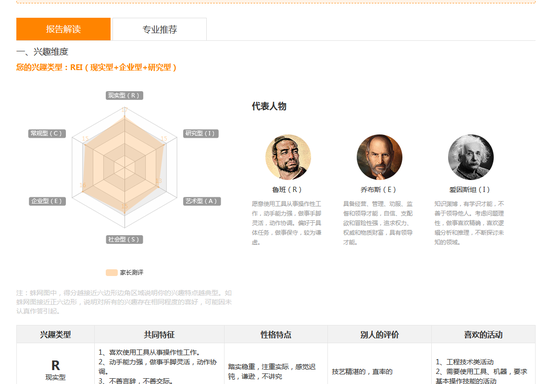Click the 企业型 (E) radar label
The image size is (550, 384).
pyautogui.click(x=47, y=201)
